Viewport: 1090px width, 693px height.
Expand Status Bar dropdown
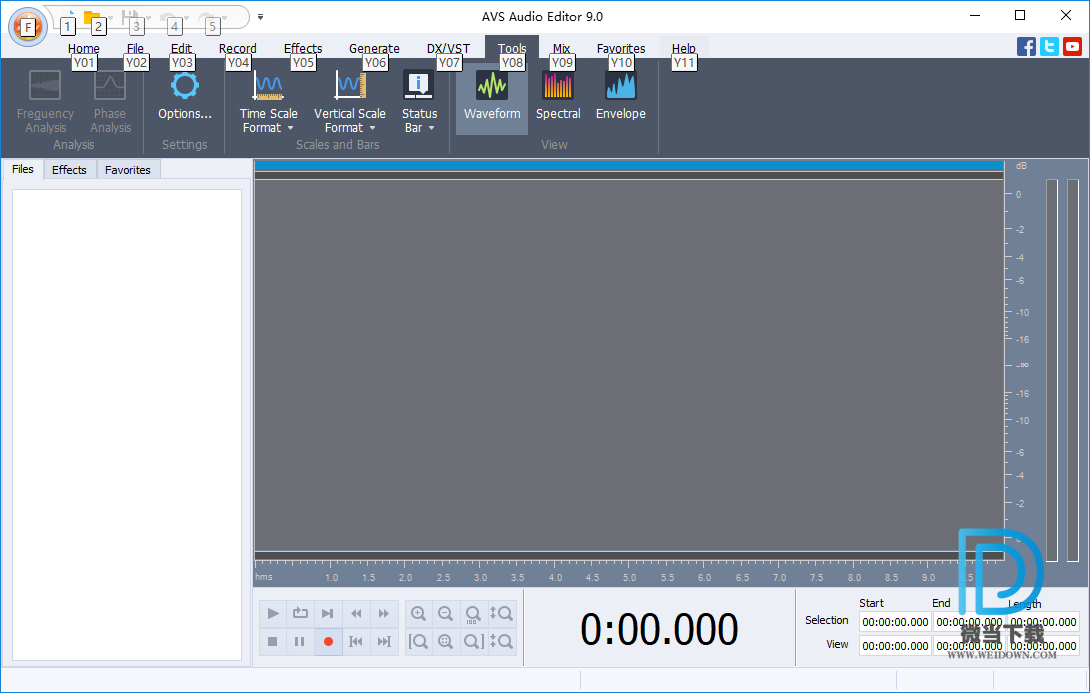pyautogui.click(x=419, y=101)
